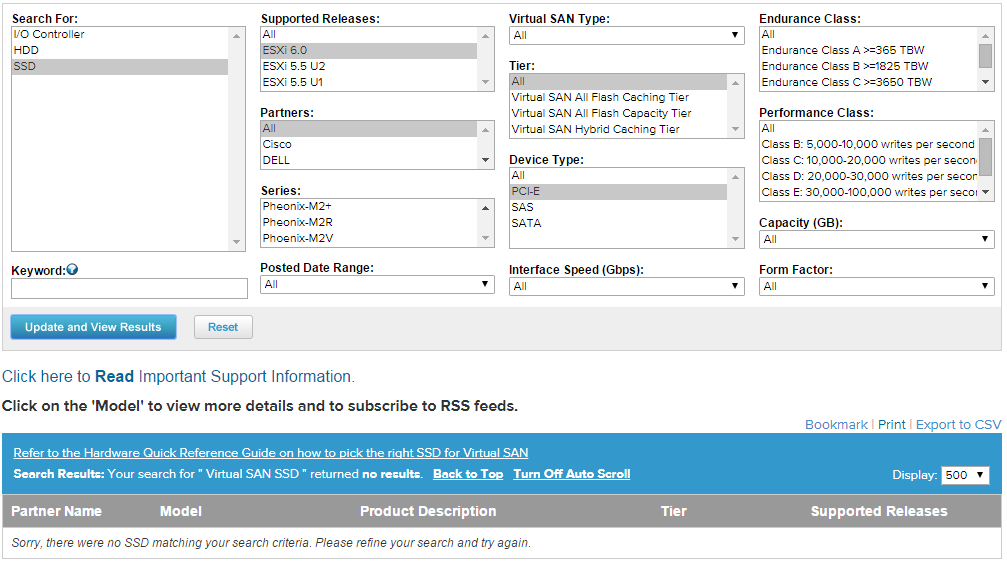The height and width of the screenshot is (563, 1007).
Task: Select HDD in Search For list
Action: [x=119, y=51]
